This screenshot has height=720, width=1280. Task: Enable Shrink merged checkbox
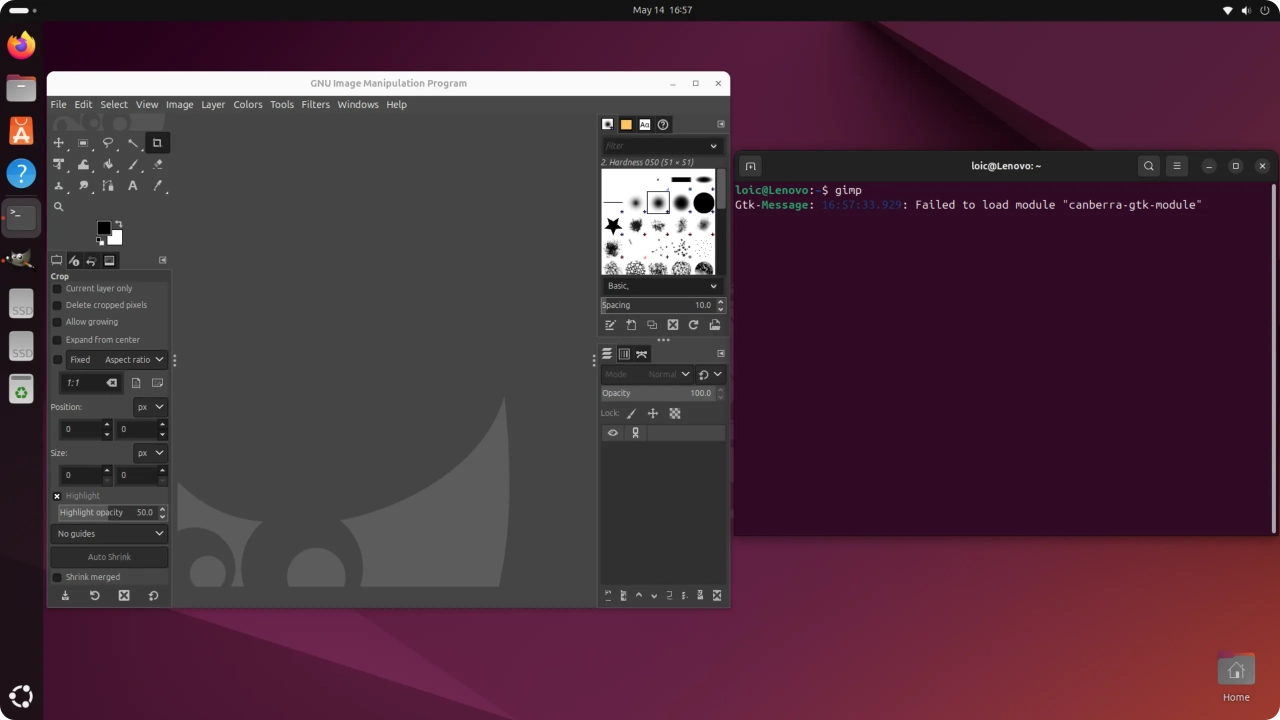point(57,577)
